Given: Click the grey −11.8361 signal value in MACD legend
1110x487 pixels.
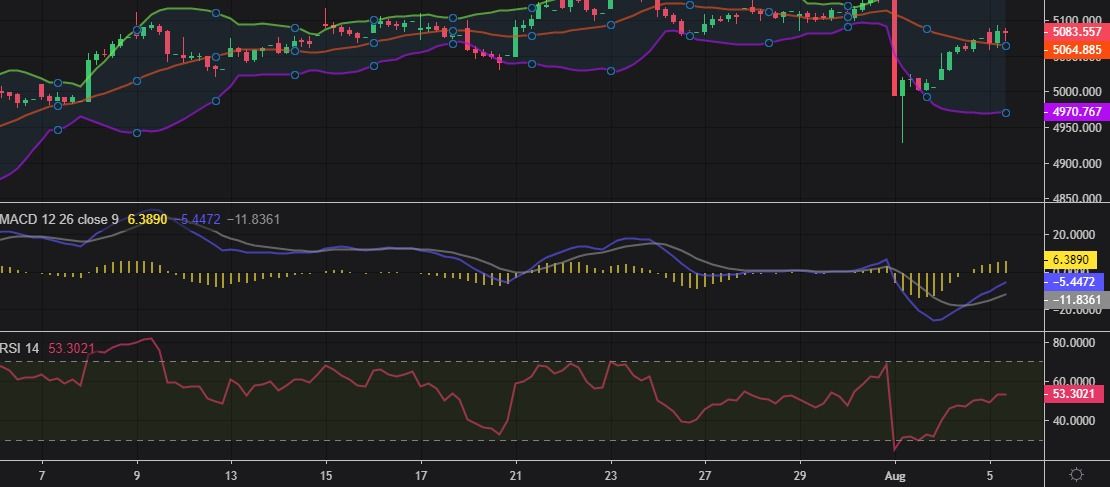Looking at the screenshot, I should (253, 219).
